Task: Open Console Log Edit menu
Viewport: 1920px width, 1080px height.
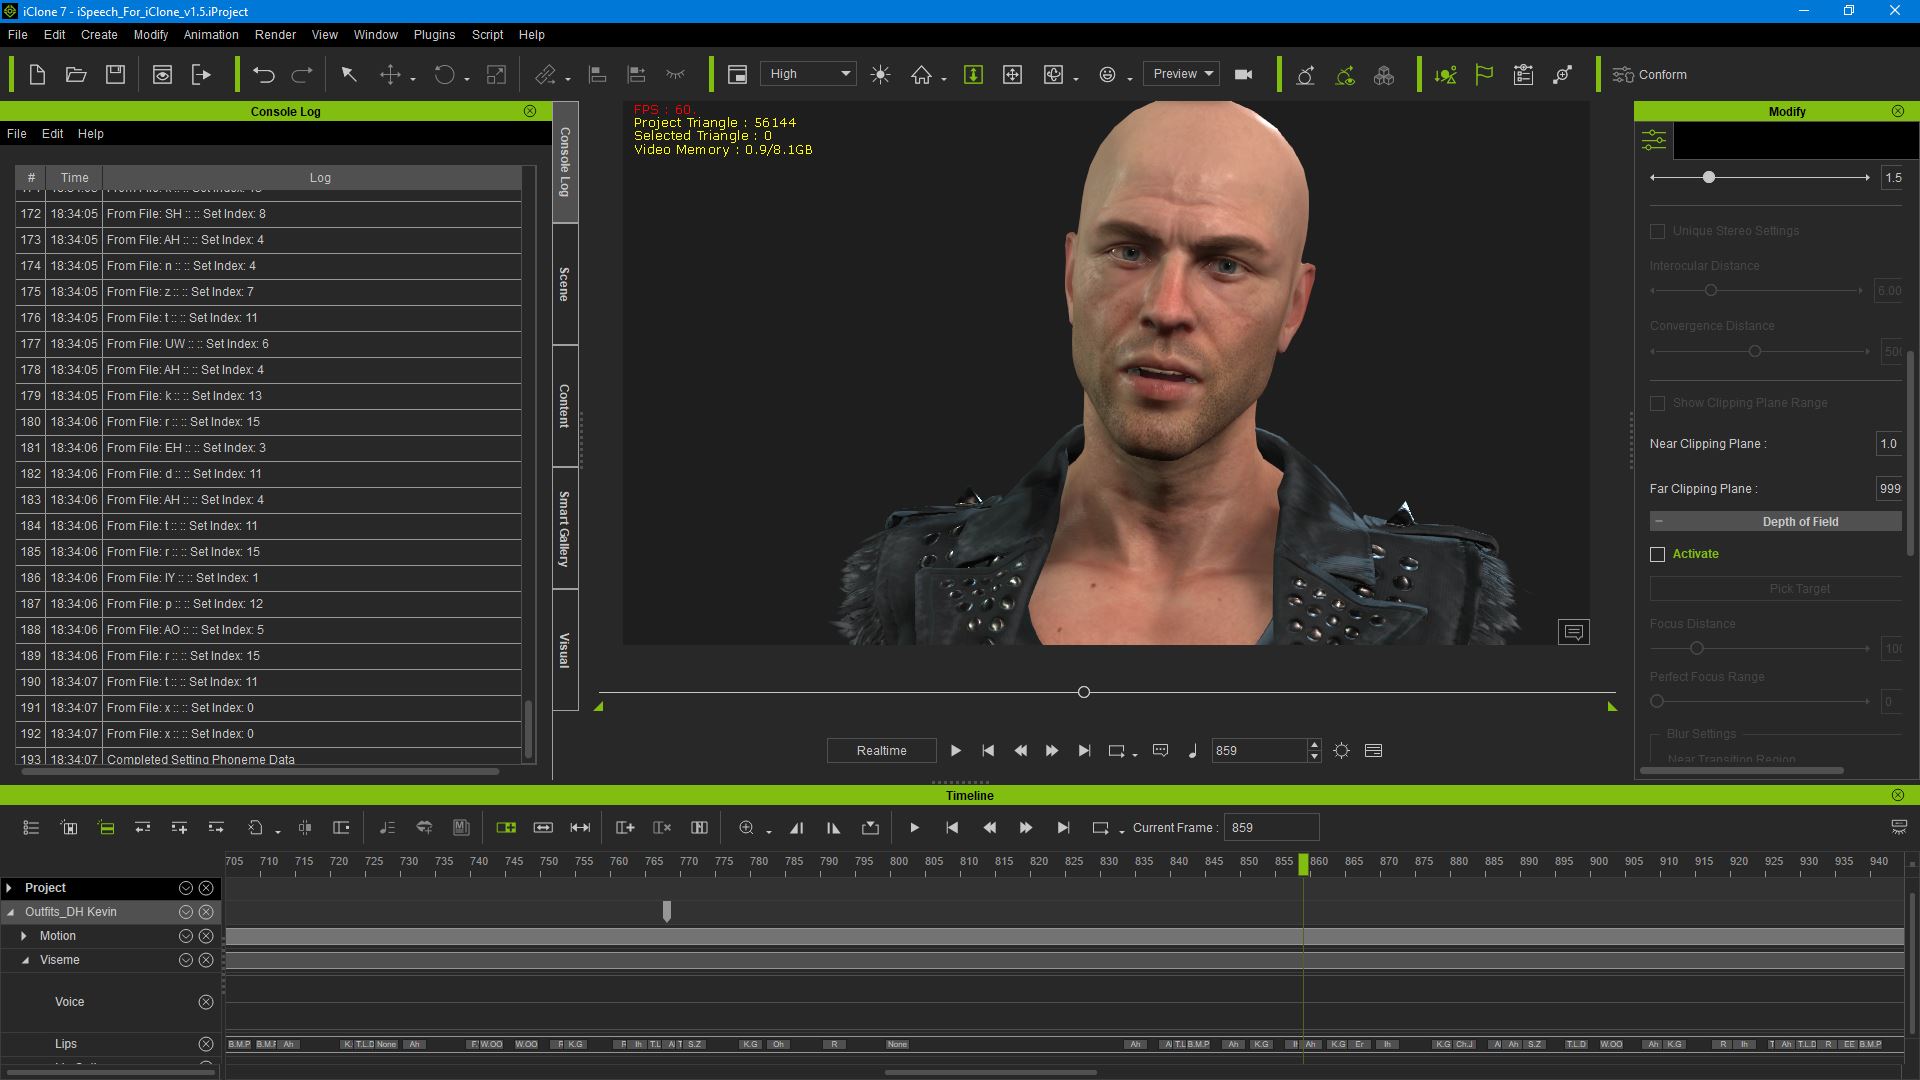Action: [x=52, y=134]
